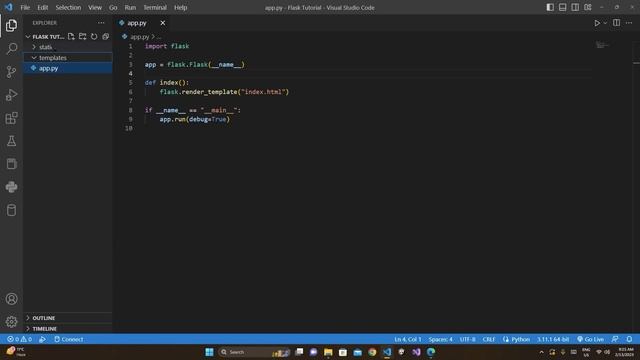
Task: Open the Terminal menu
Action: [x=155, y=7]
